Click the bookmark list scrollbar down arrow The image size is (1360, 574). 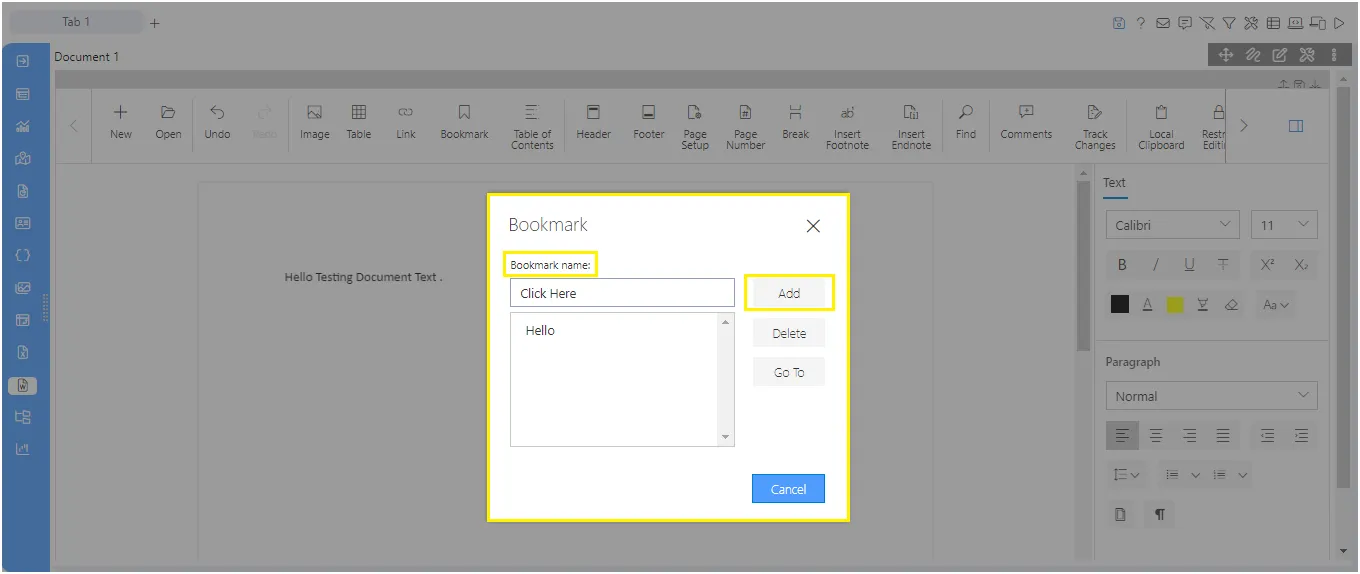point(726,437)
